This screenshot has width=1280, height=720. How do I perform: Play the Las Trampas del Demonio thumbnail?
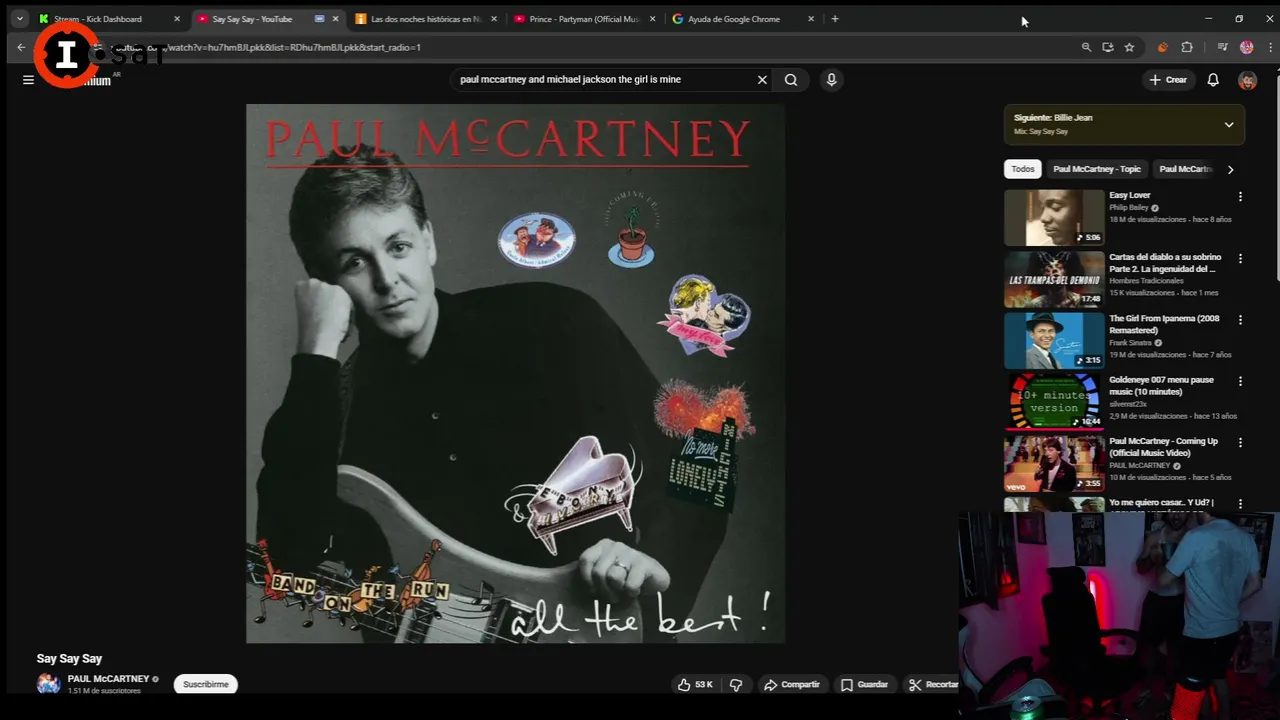(1054, 279)
